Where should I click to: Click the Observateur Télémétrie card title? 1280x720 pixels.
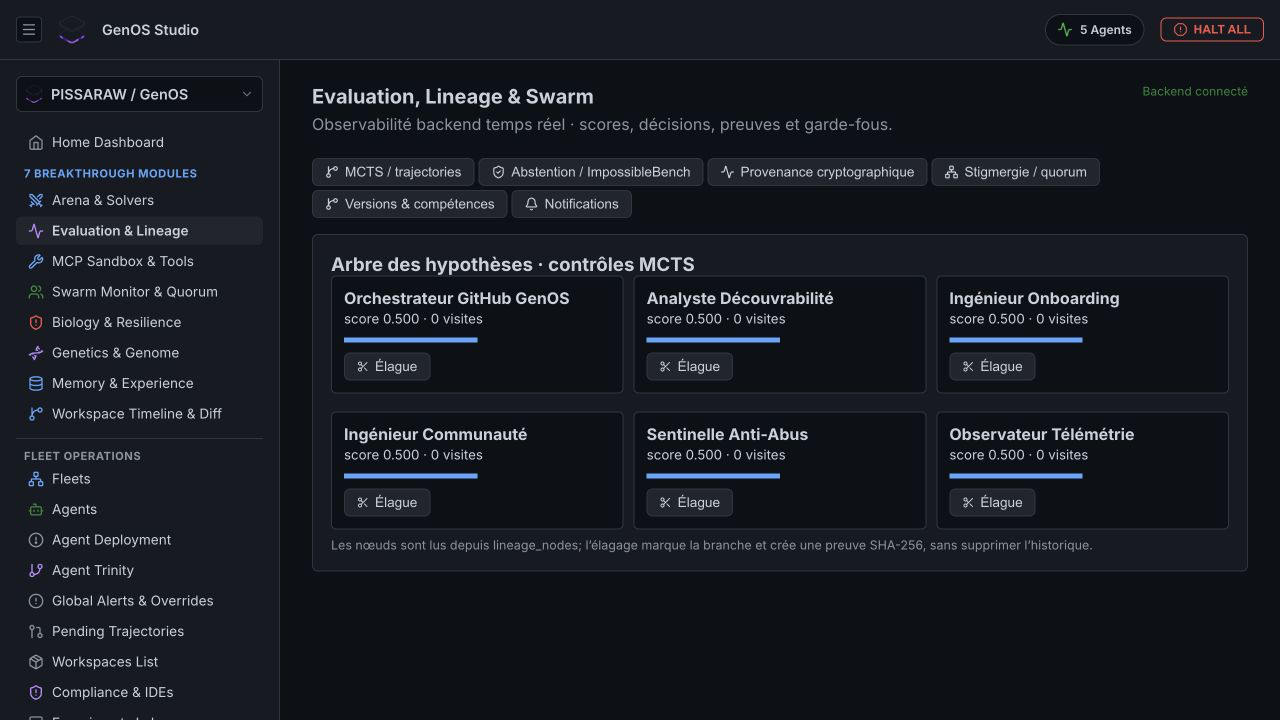[1041, 434]
